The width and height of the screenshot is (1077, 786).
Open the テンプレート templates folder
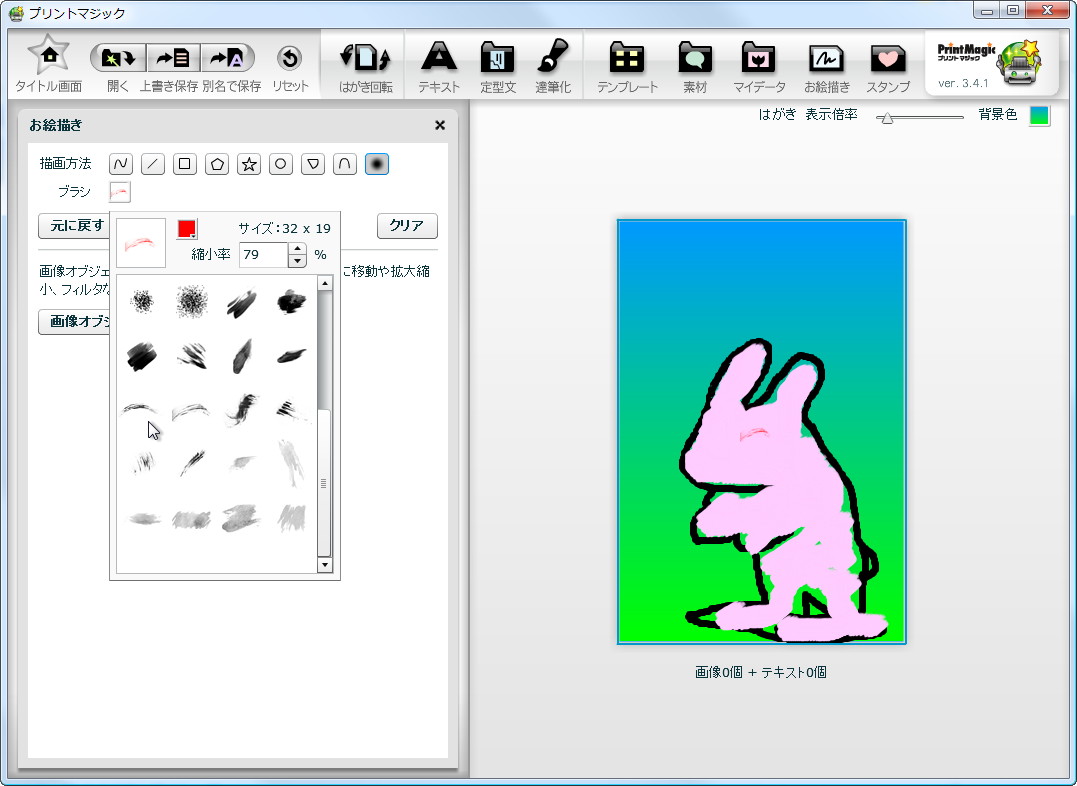[627, 65]
